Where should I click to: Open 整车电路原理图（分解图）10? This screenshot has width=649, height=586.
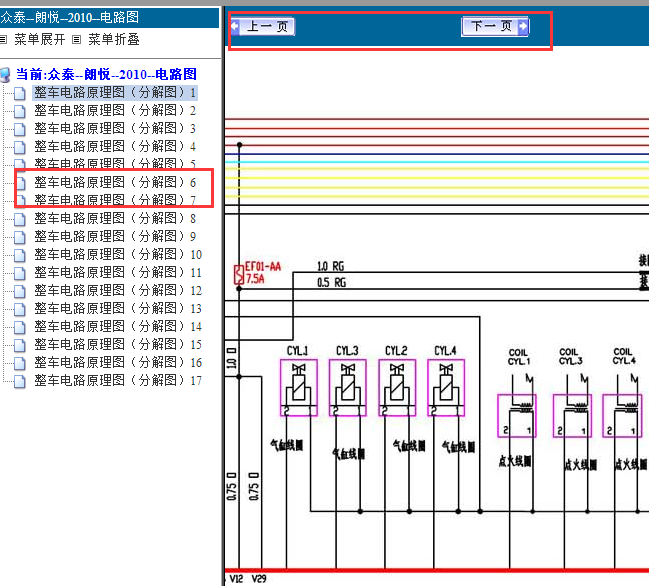[118, 255]
